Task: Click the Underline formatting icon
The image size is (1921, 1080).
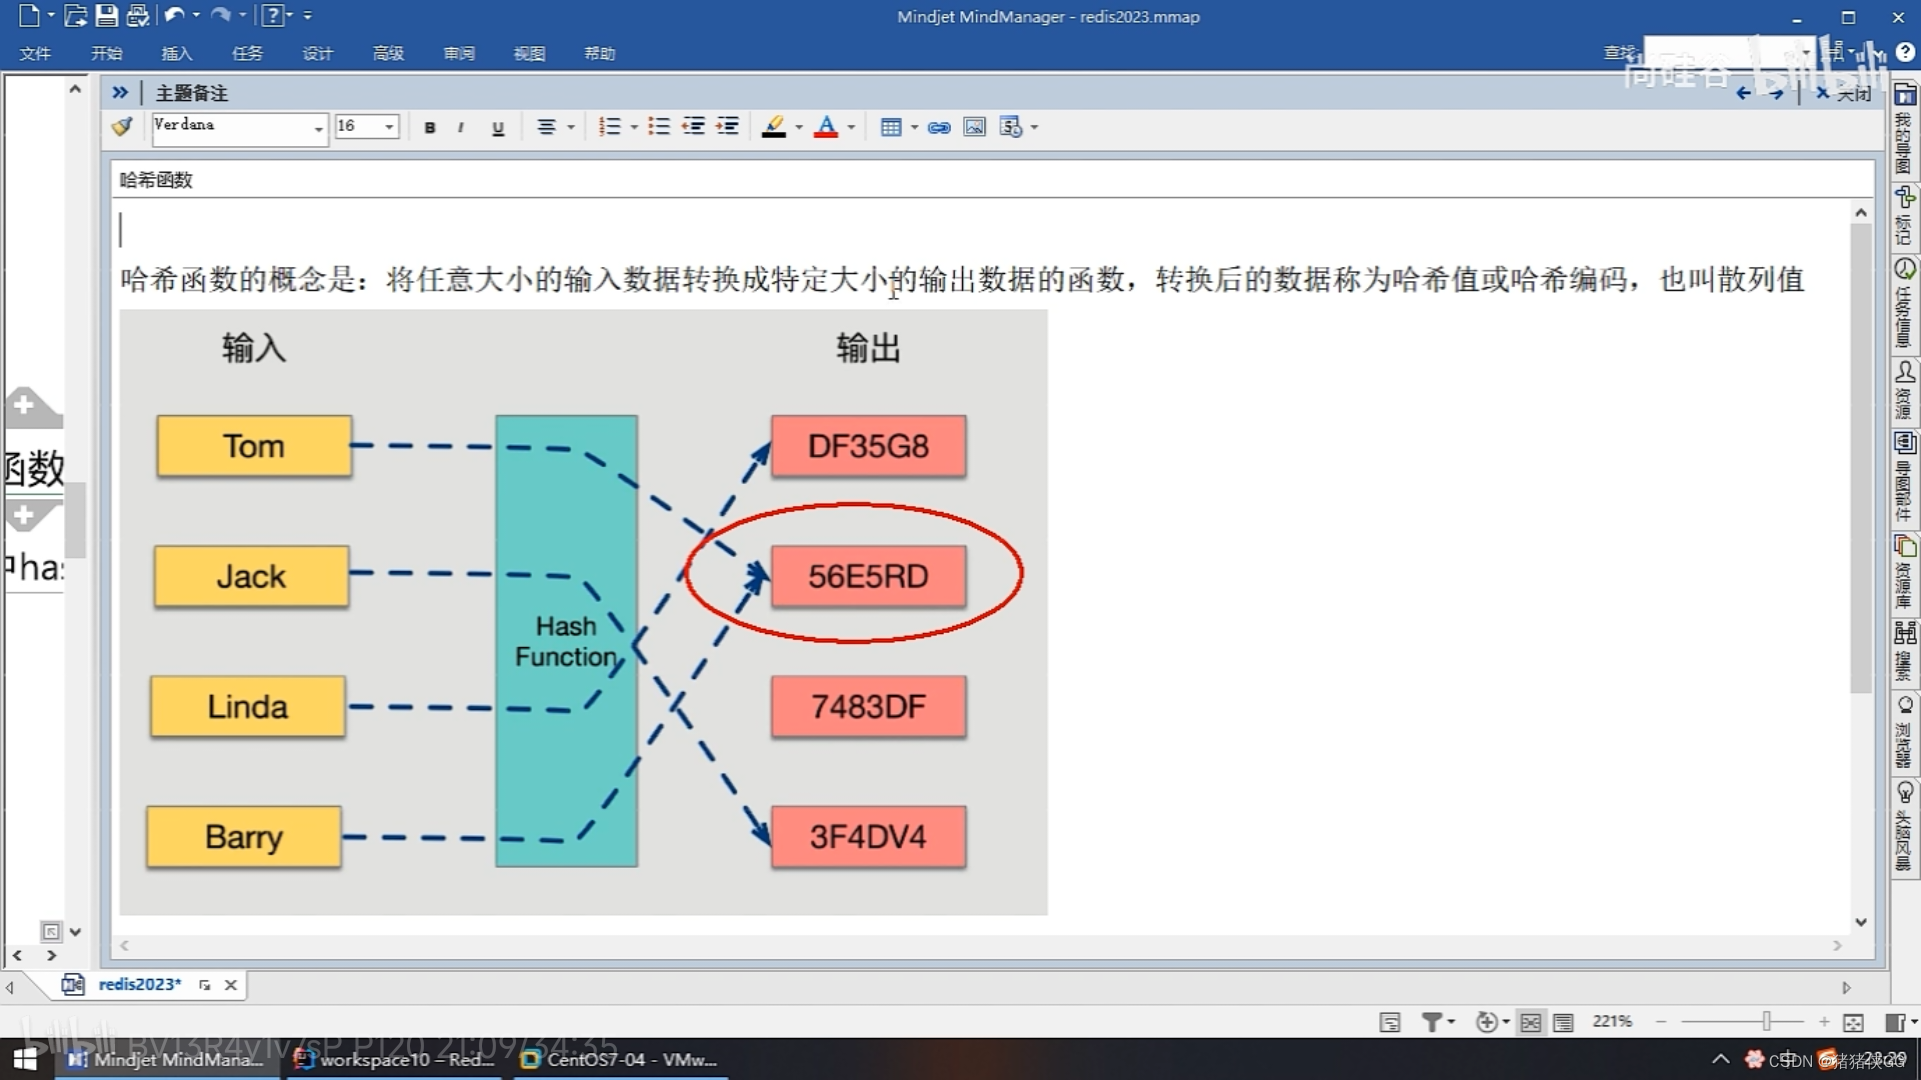Action: (499, 127)
